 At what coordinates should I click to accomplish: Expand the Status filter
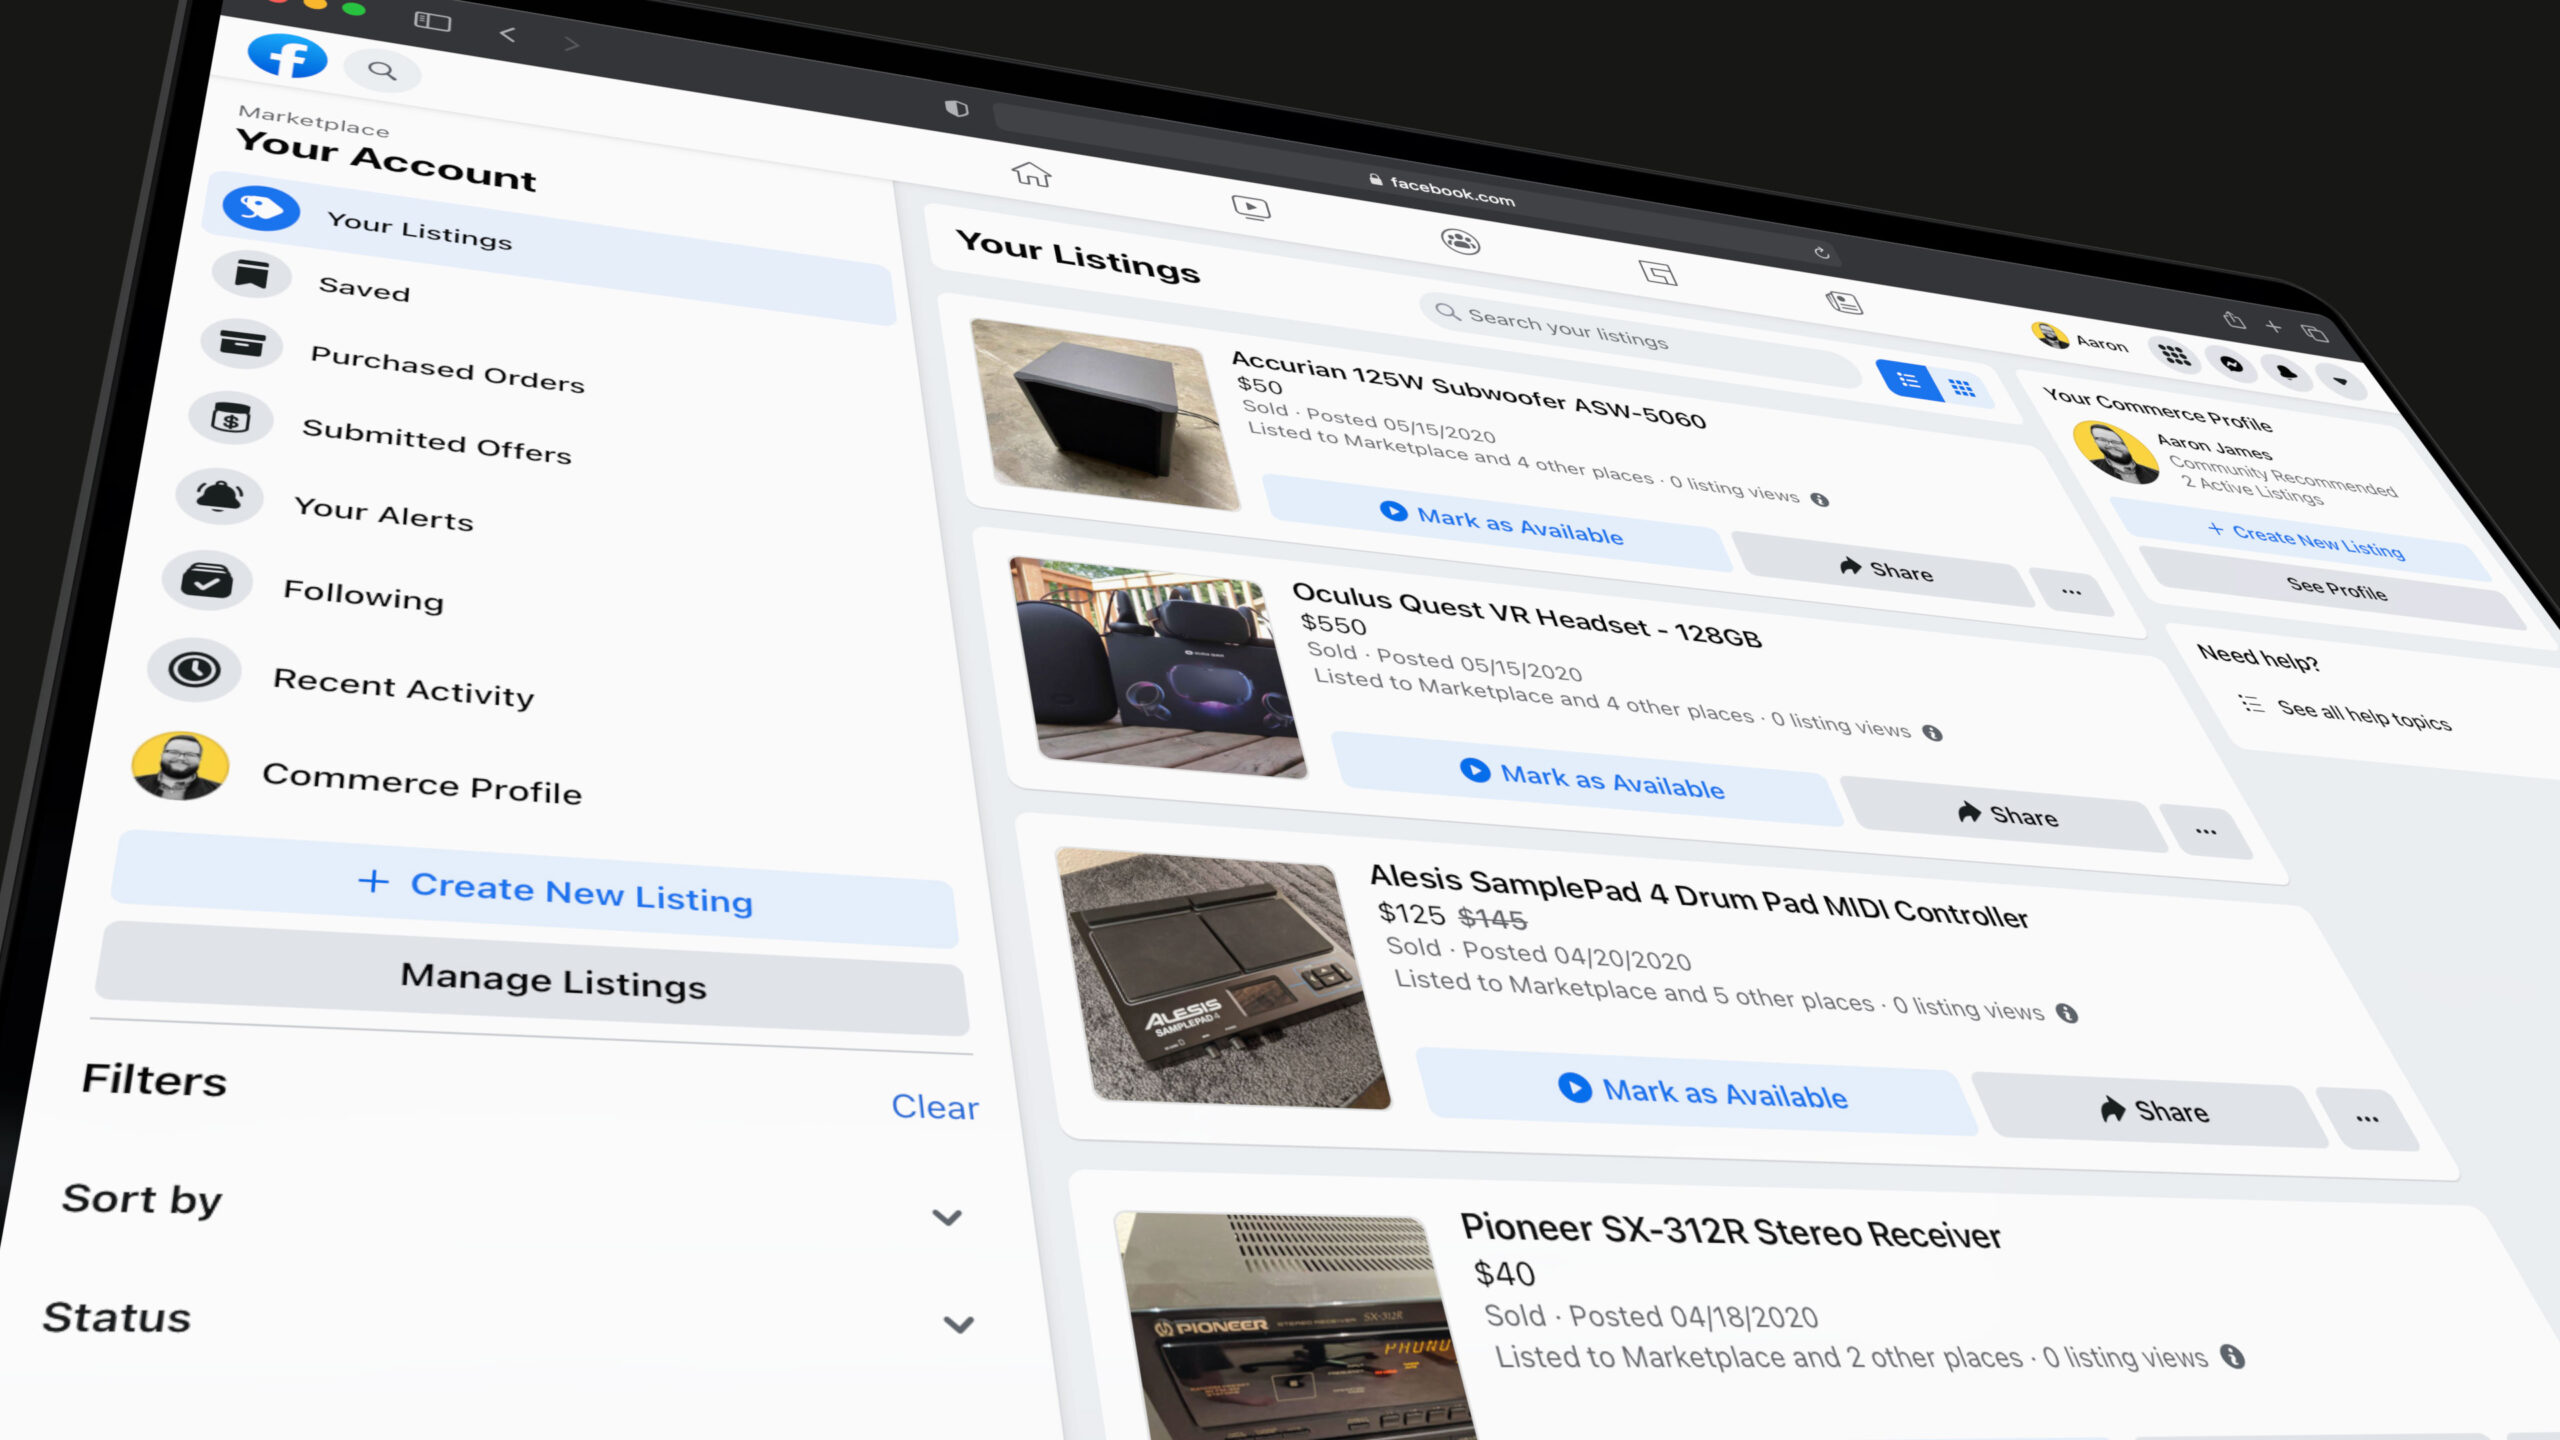[x=958, y=1324]
